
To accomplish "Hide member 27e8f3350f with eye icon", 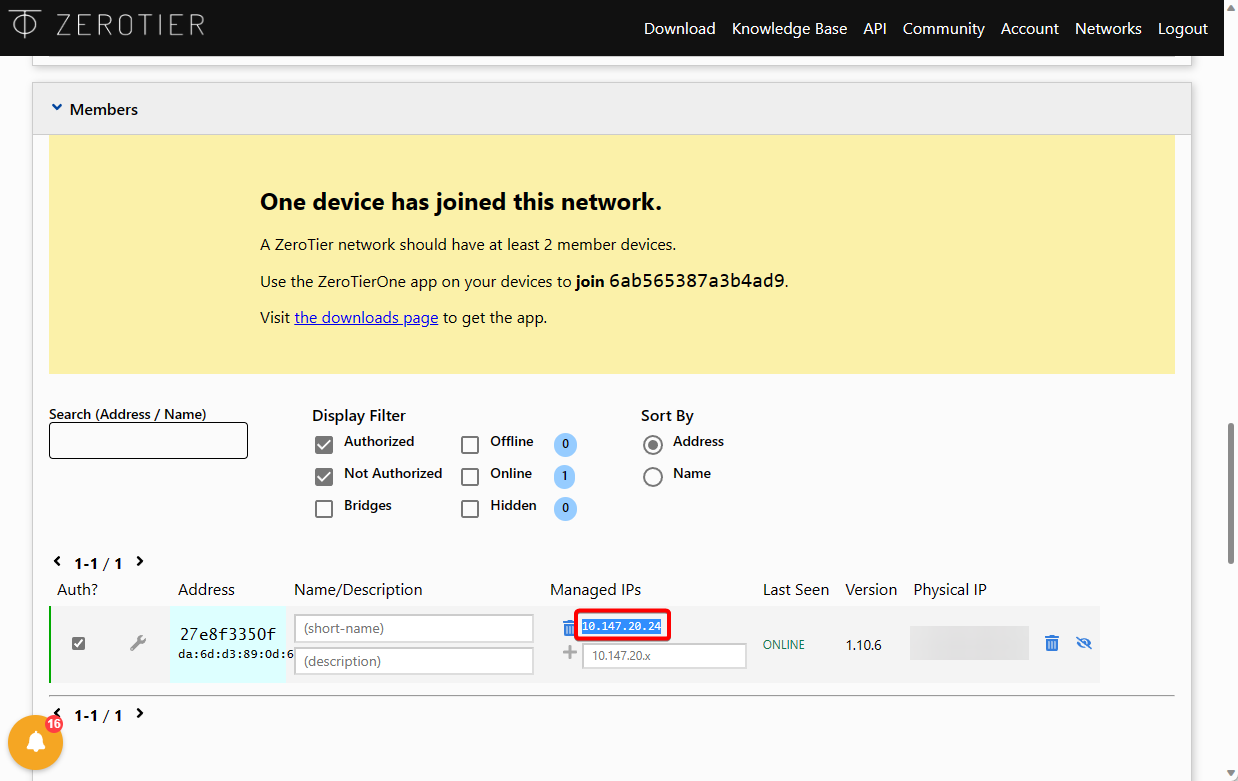I will 1083,643.
